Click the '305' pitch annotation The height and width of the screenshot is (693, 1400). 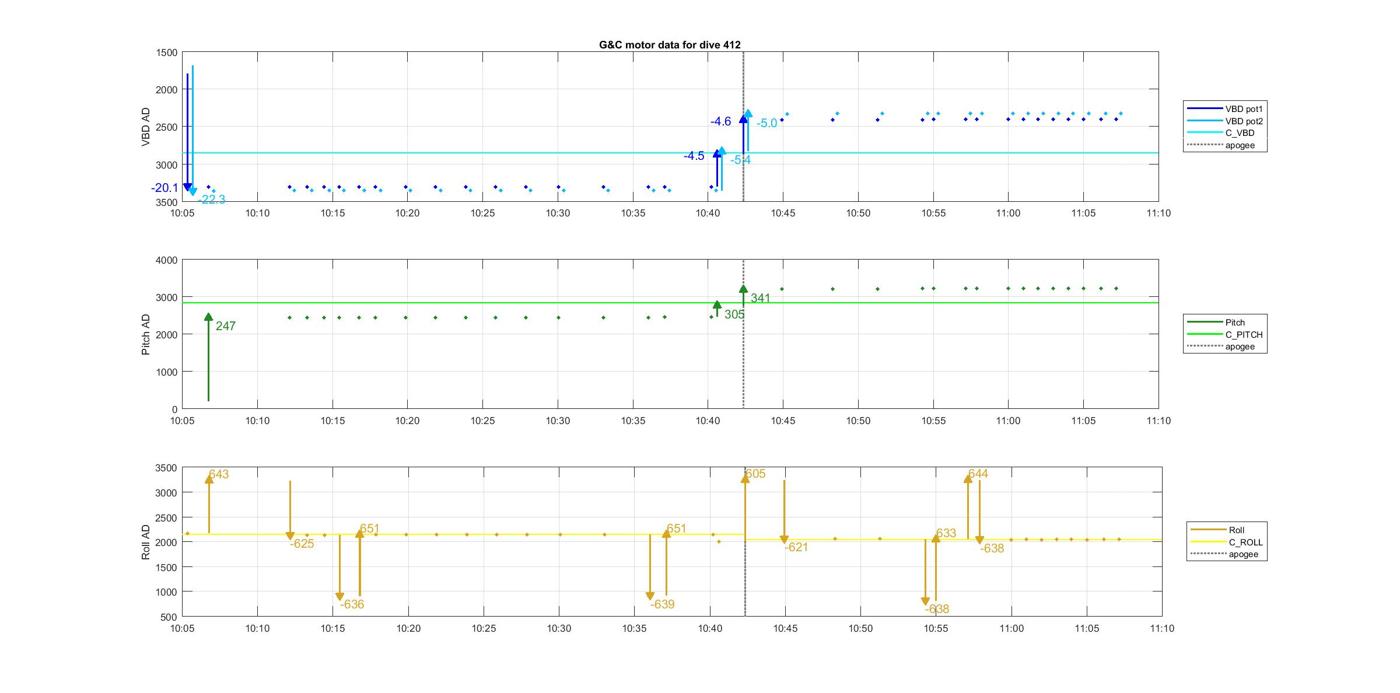734,315
